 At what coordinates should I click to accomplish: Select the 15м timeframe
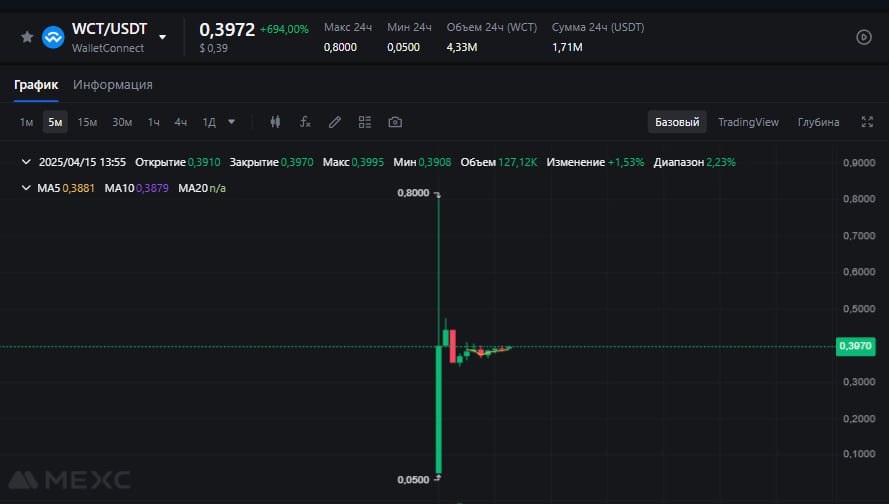coord(87,122)
